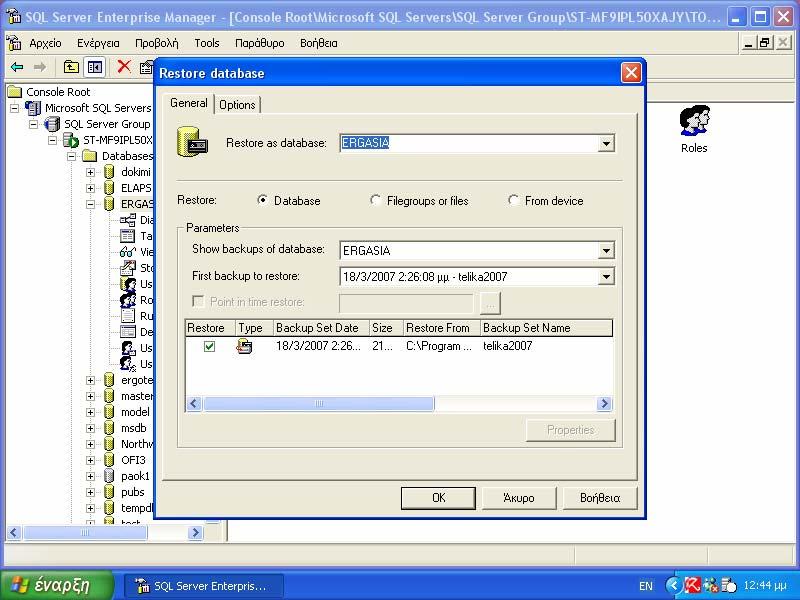
Task: Open Views glasses icon under ERGASIA
Action: click(128, 252)
